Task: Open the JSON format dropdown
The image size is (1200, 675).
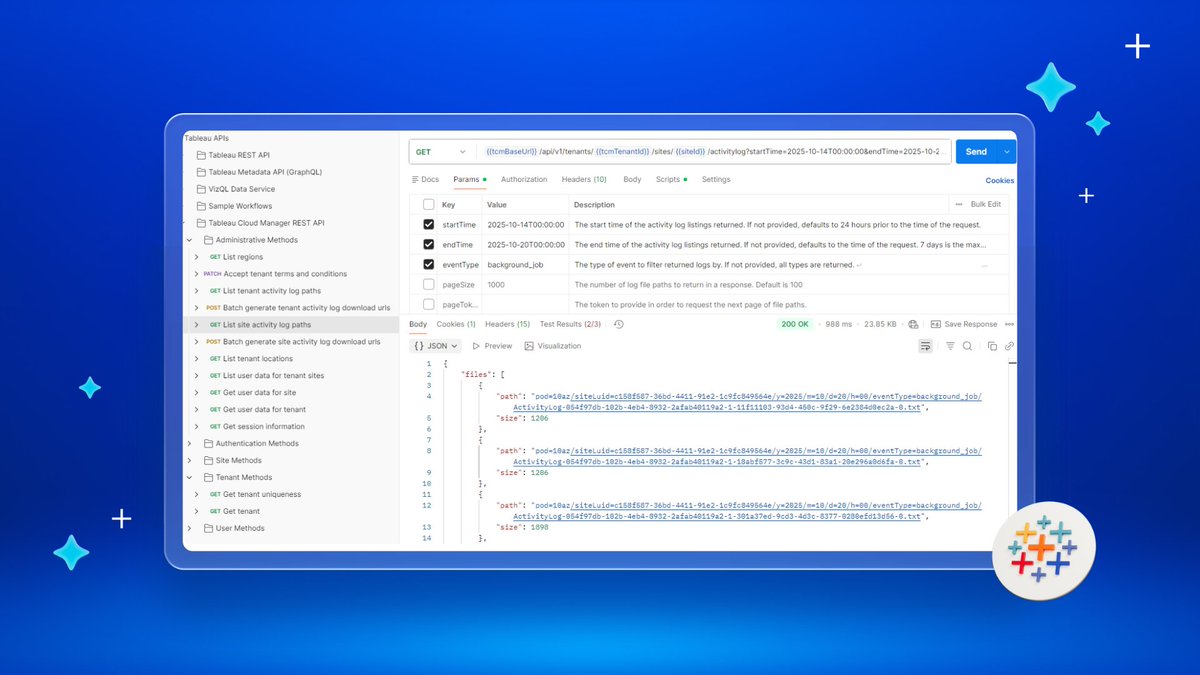Action: click(x=435, y=346)
